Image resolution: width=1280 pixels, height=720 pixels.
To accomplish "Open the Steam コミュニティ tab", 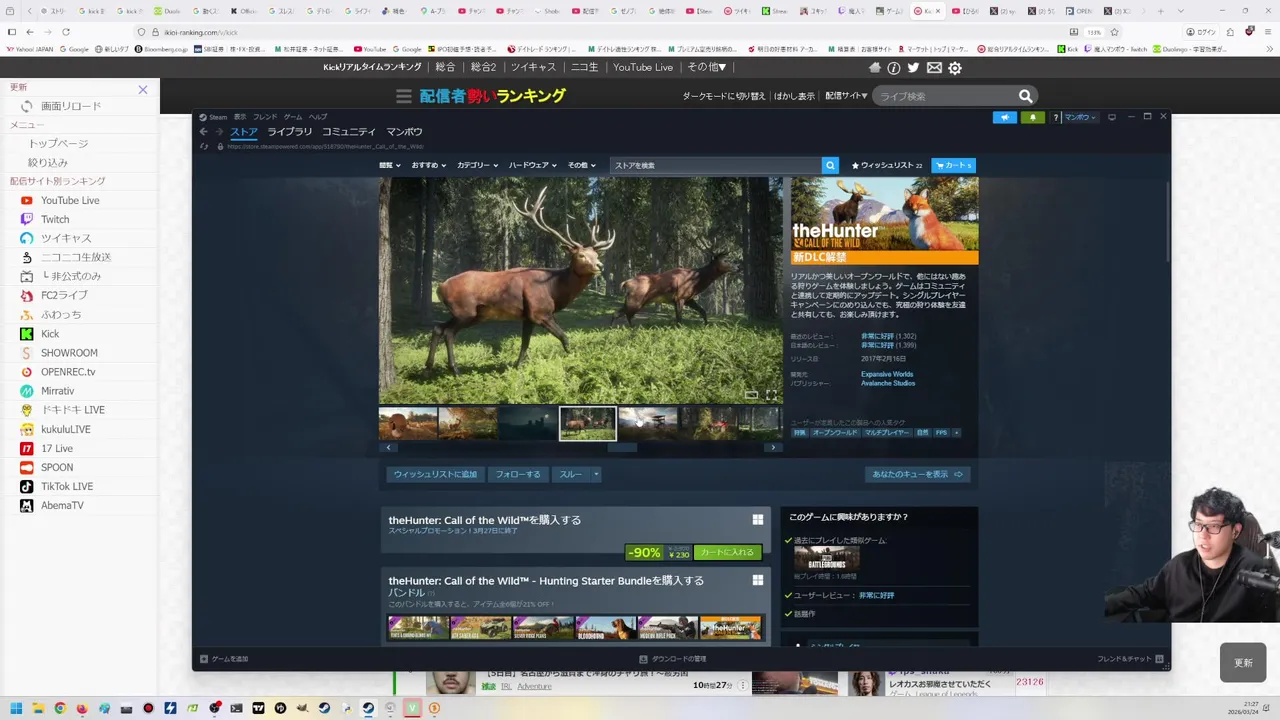I will [348, 131].
